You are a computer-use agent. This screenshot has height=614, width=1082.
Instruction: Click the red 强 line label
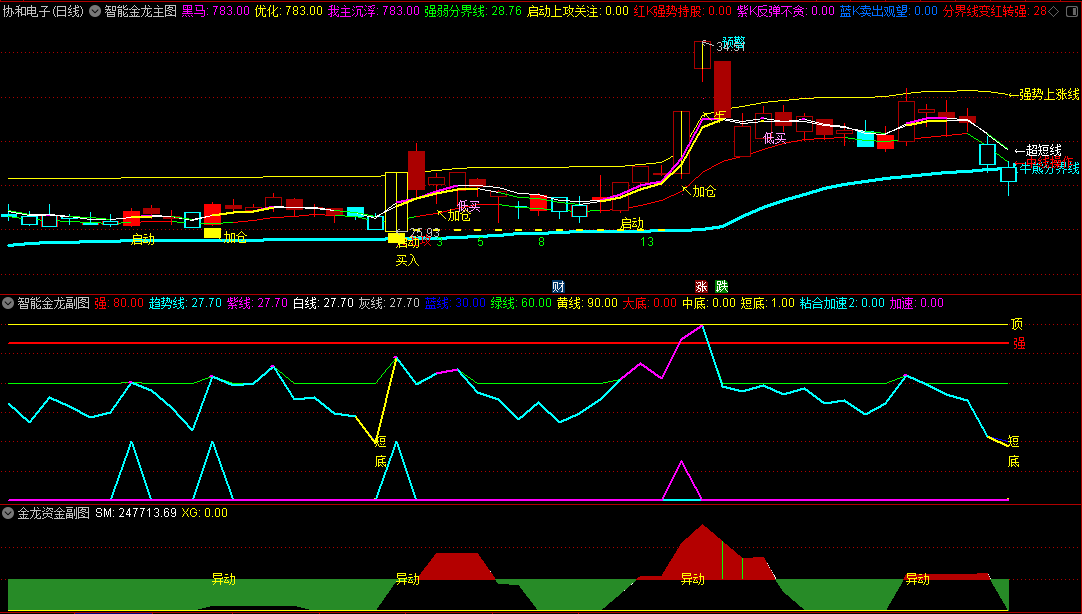coord(1019,343)
